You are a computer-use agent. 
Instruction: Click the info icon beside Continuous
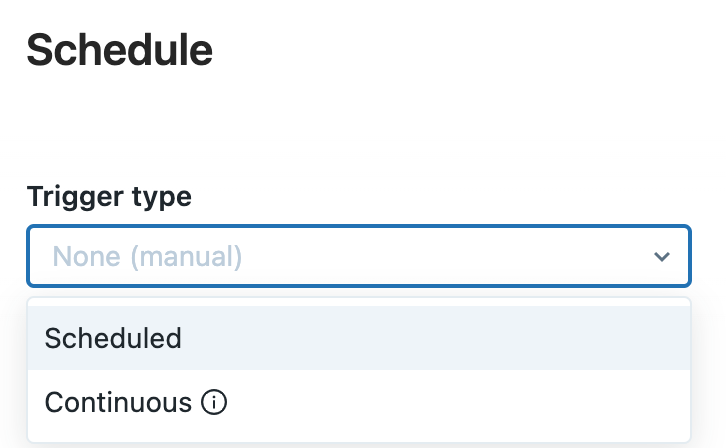click(214, 403)
